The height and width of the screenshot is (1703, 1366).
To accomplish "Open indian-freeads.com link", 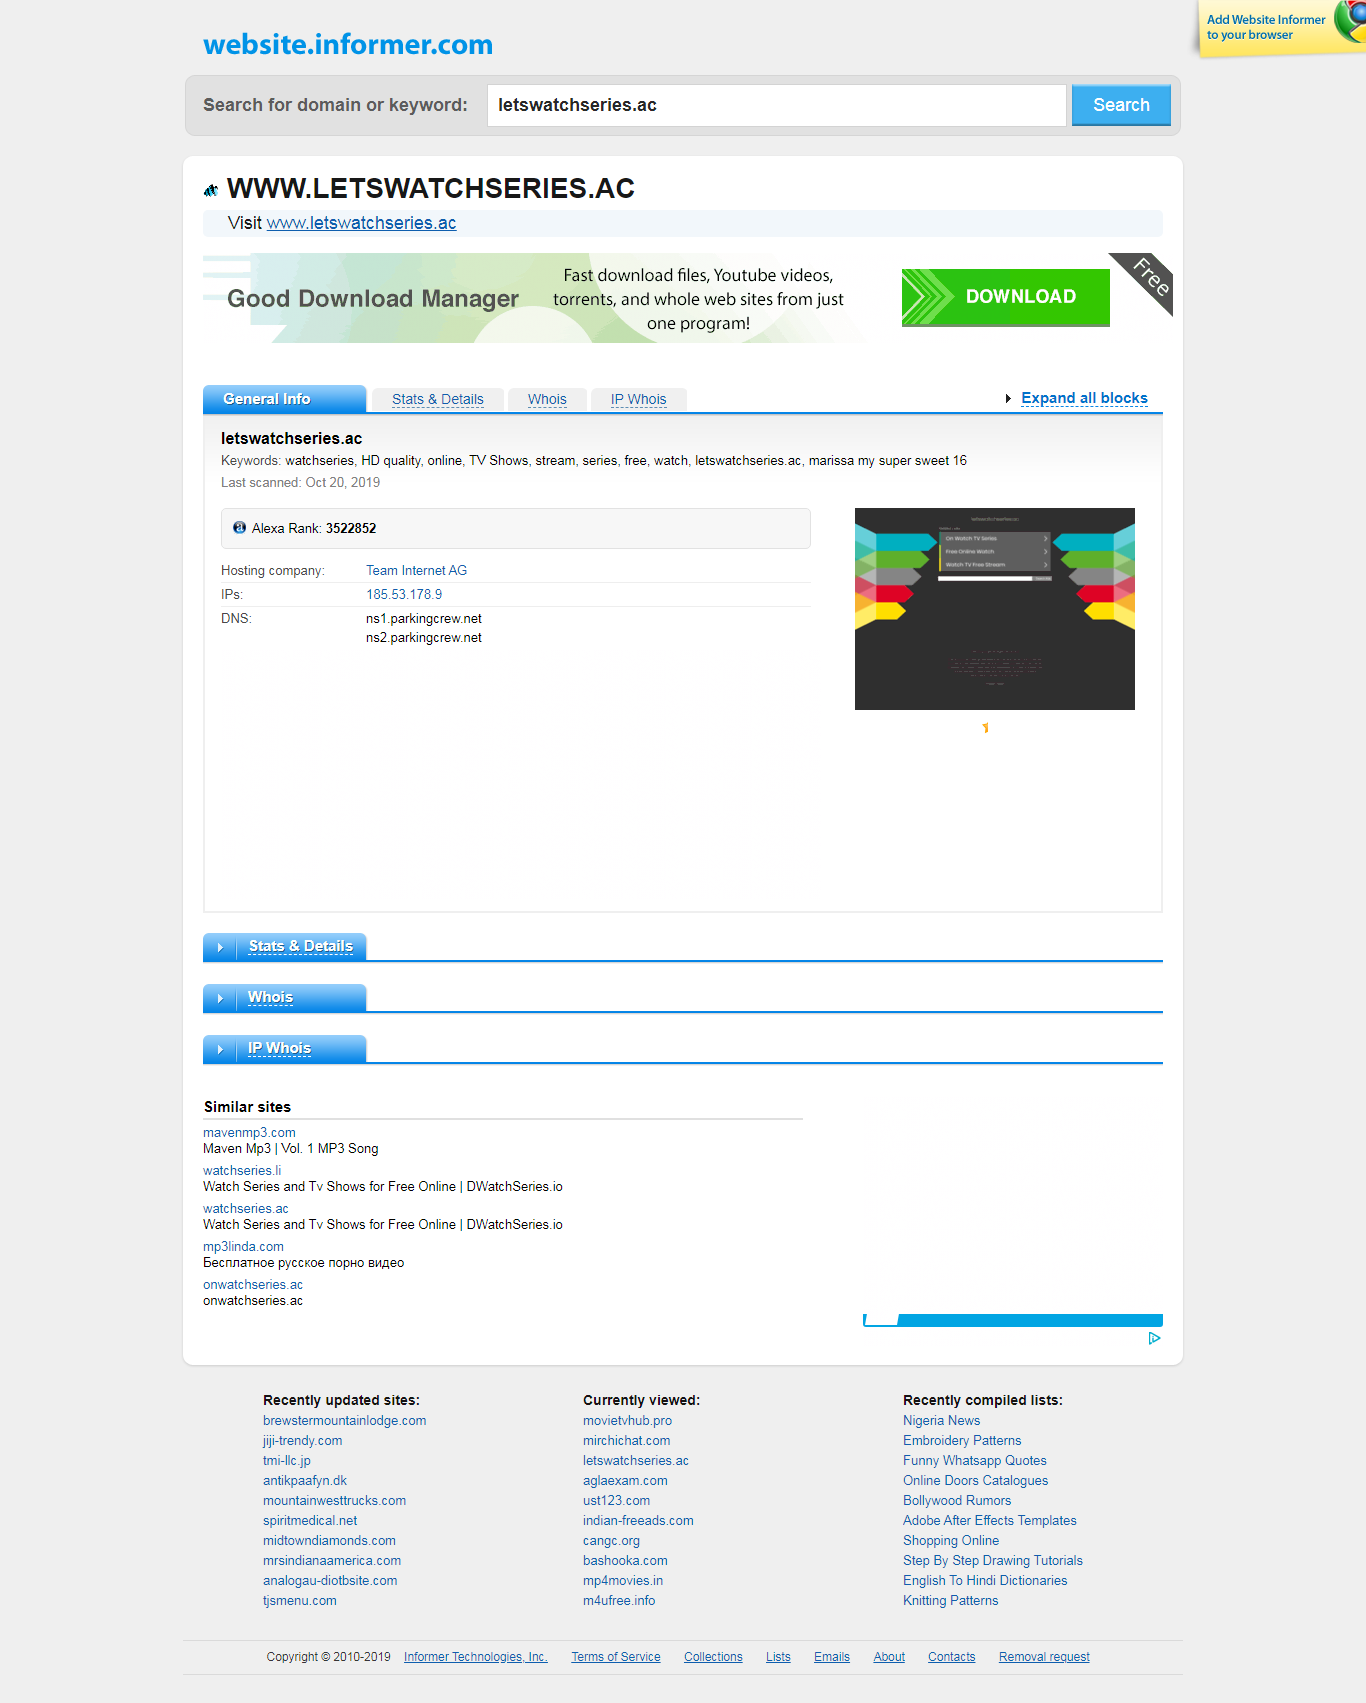I will tap(638, 1521).
